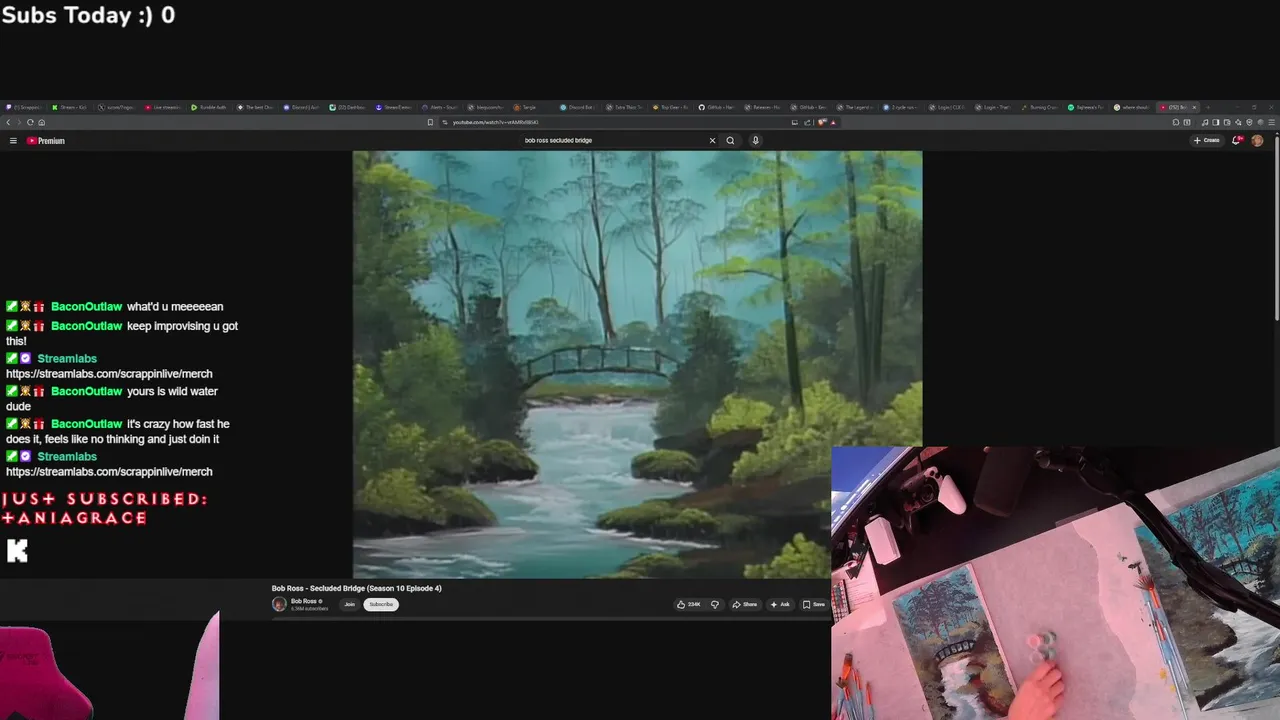Image resolution: width=1280 pixels, height=720 pixels.
Task: Switch to the Stream - Kick browser tab
Action: point(70,107)
